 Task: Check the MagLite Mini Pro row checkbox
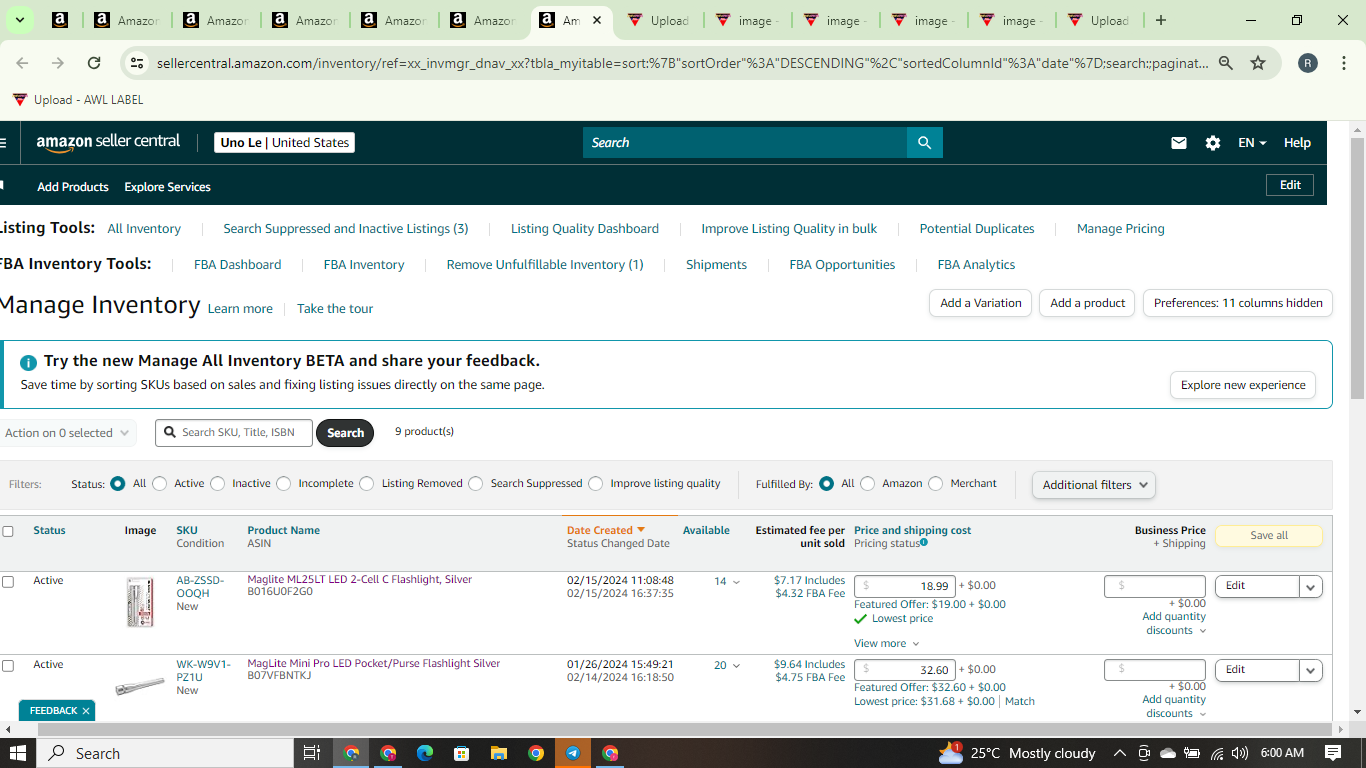(x=8, y=665)
